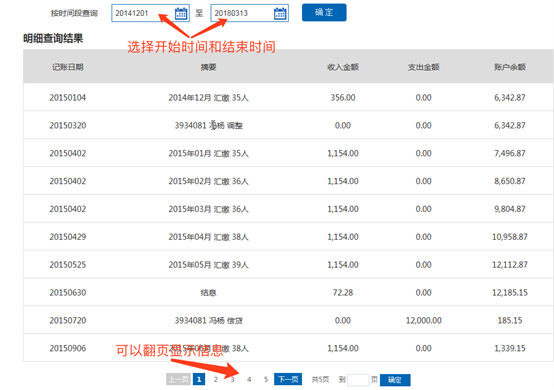This screenshot has width=554, height=390.
Task: Go to page 2 of results
Action: coord(216,379)
